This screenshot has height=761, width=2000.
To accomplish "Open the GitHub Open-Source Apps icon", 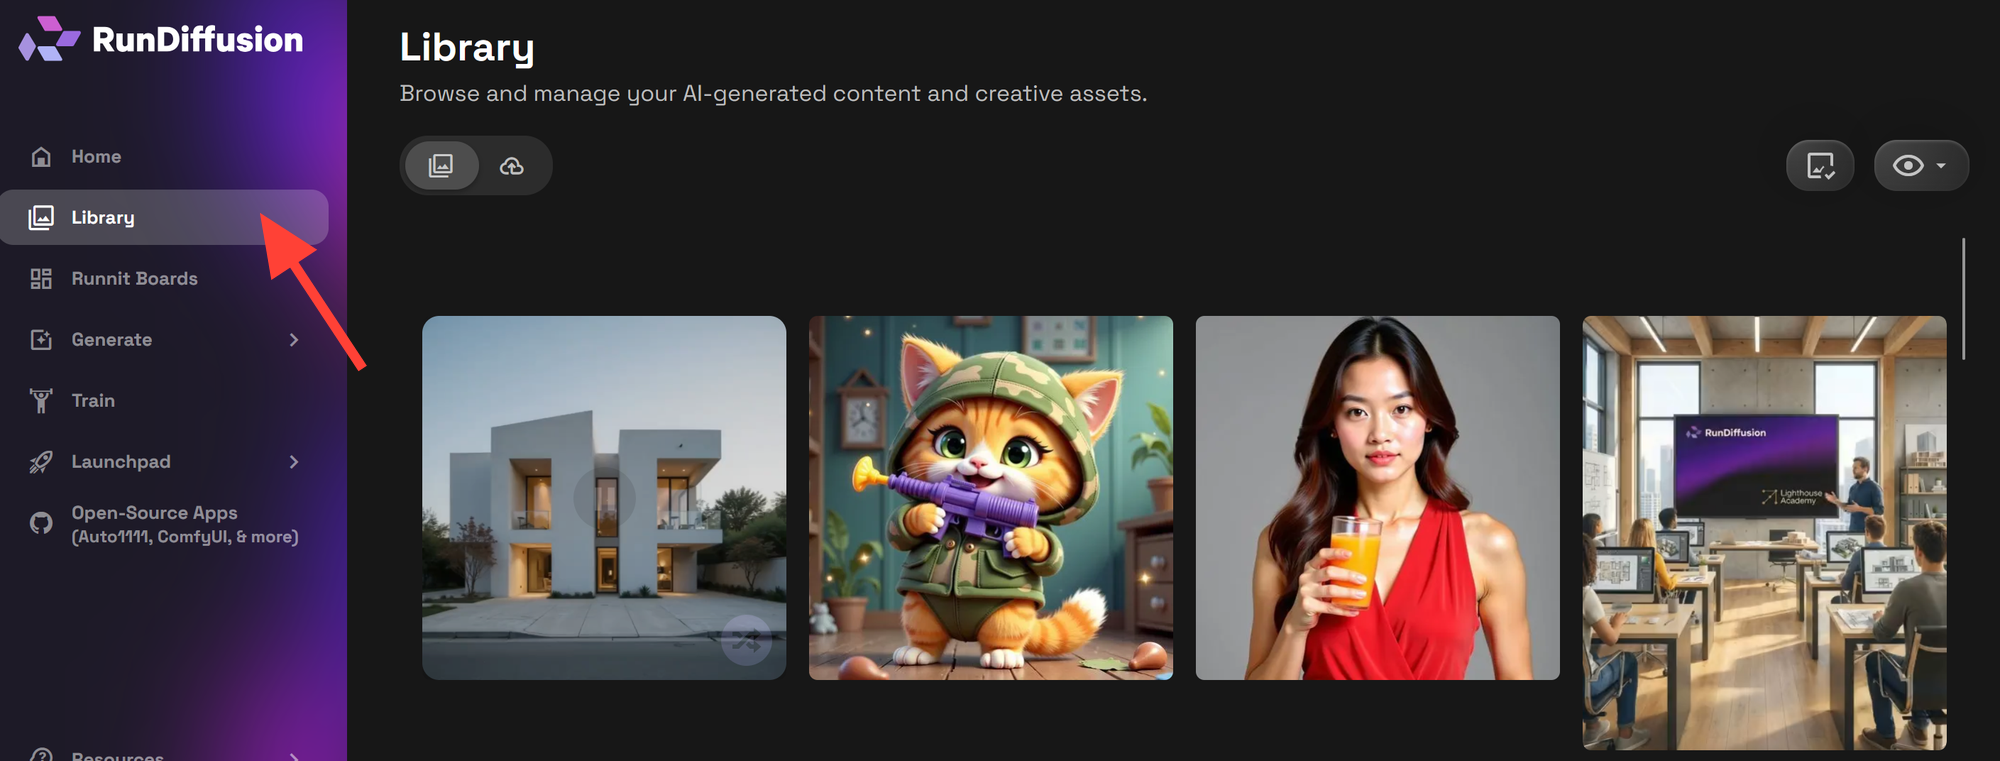I will point(41,523).
